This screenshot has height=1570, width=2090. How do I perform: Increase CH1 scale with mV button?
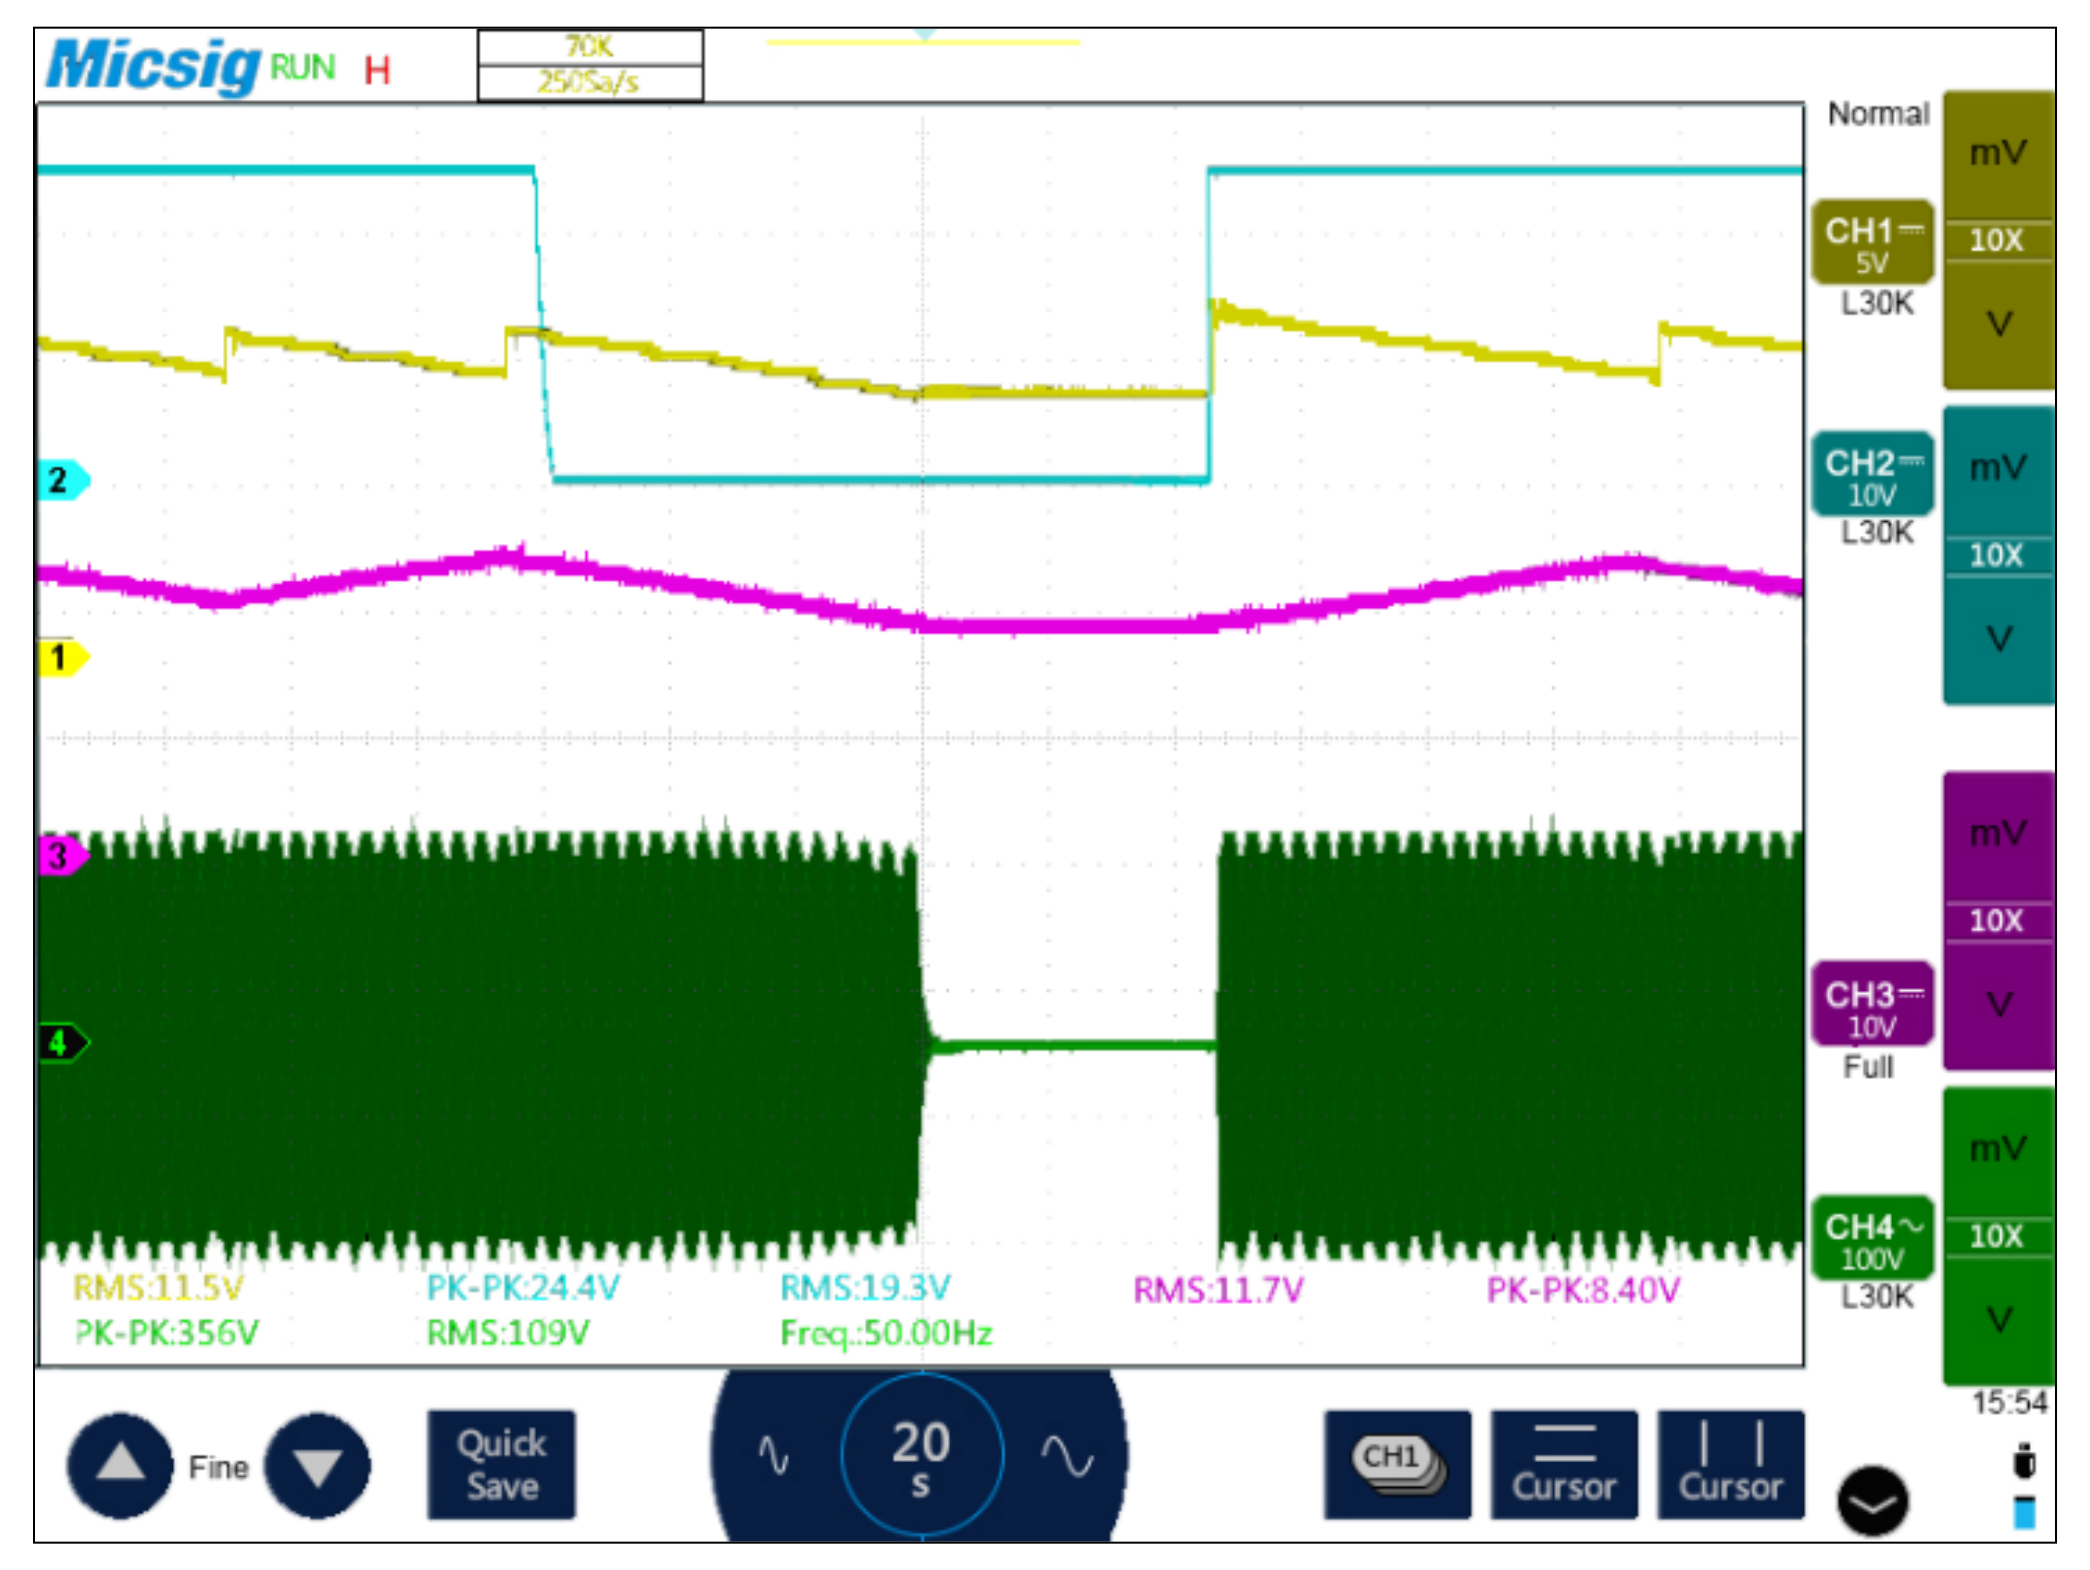point(1997,153)
